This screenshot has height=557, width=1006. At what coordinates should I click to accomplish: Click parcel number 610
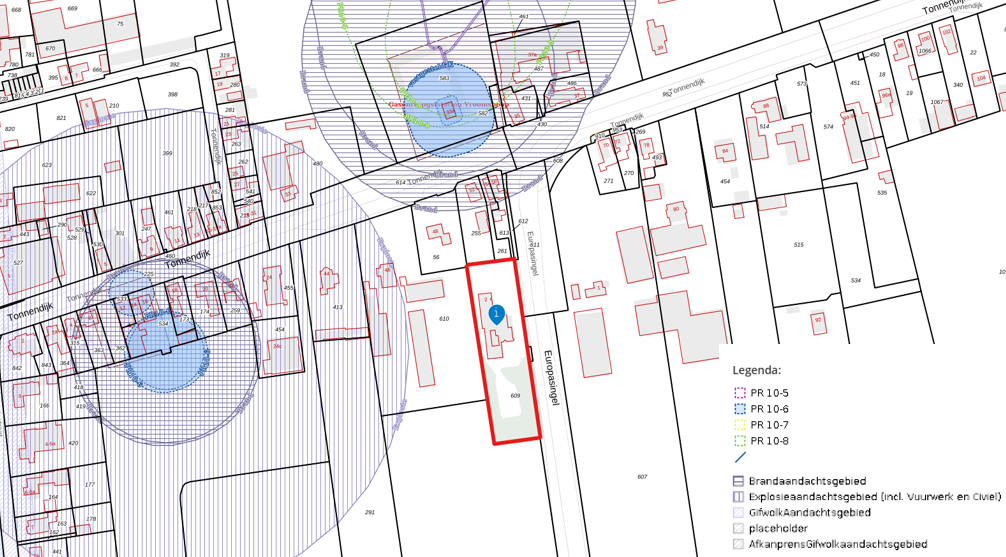pos(444,319)
